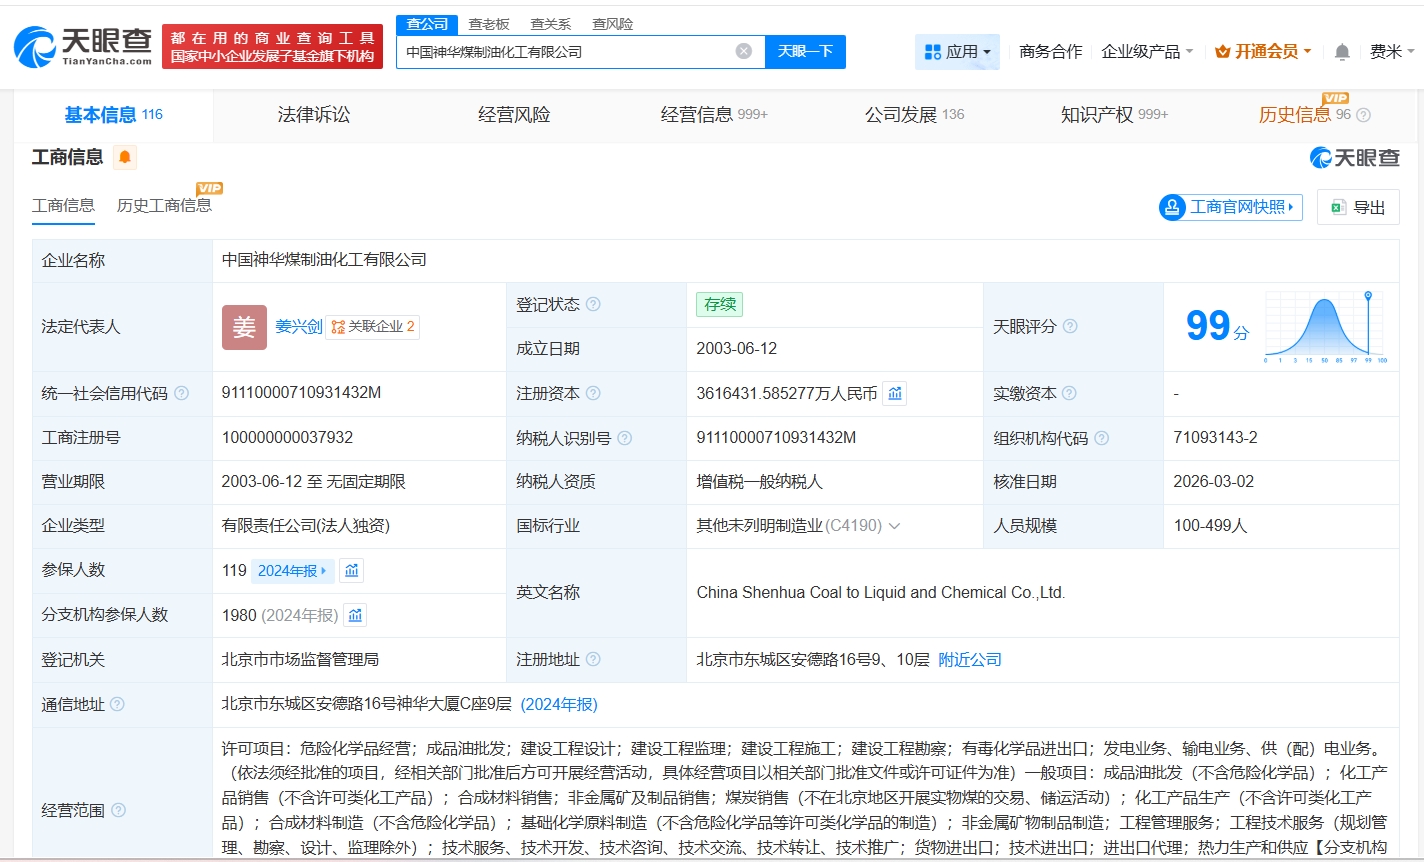This screenshot has width=1424, height=862.
Task: Expand the 国标行业 classification chevron
Action: coord(894,526)
